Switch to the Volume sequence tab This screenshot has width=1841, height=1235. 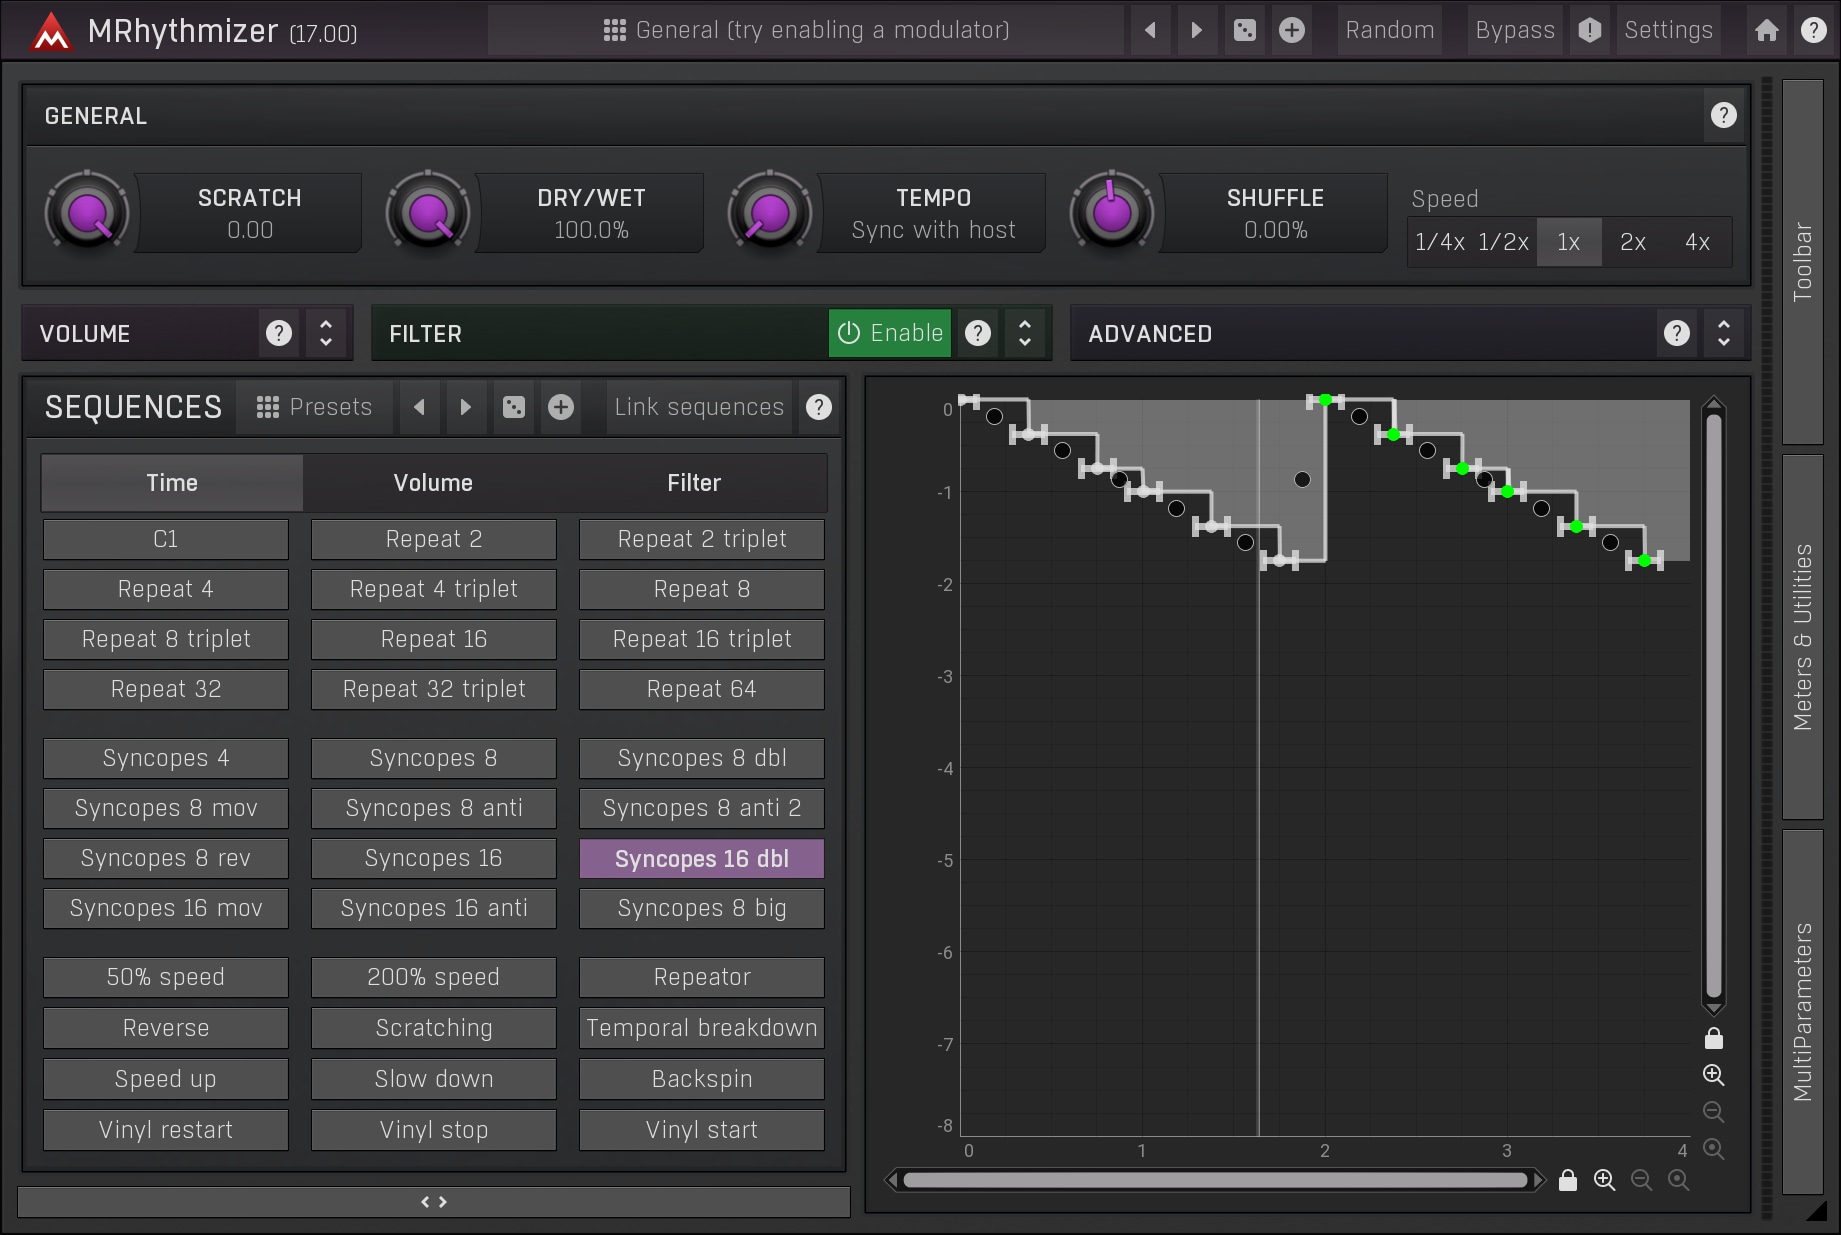coord(433,483)
